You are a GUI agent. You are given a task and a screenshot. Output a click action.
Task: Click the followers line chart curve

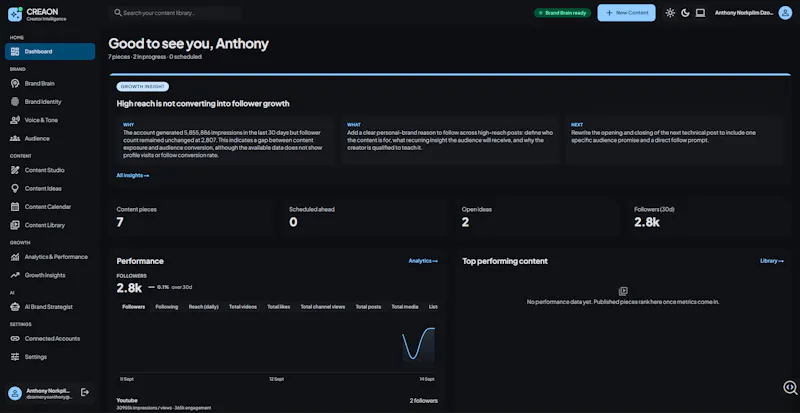pos(418,343)
